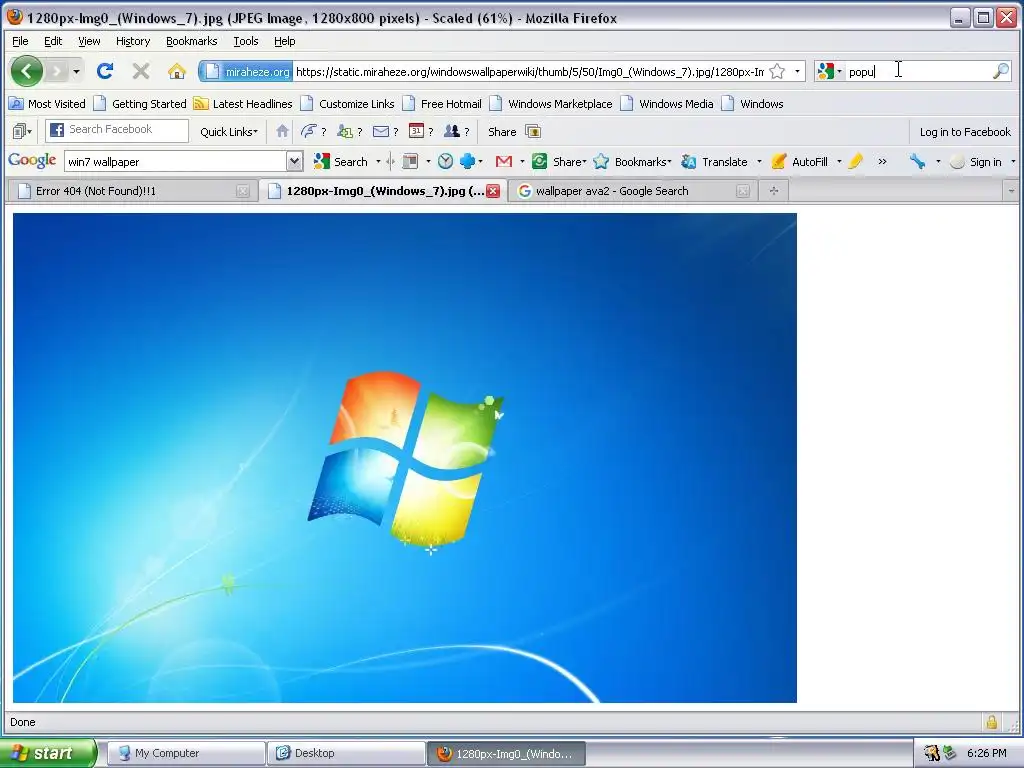Click the Home icon in navigation bar
The image size is (1024, 768).
(176, 71)
